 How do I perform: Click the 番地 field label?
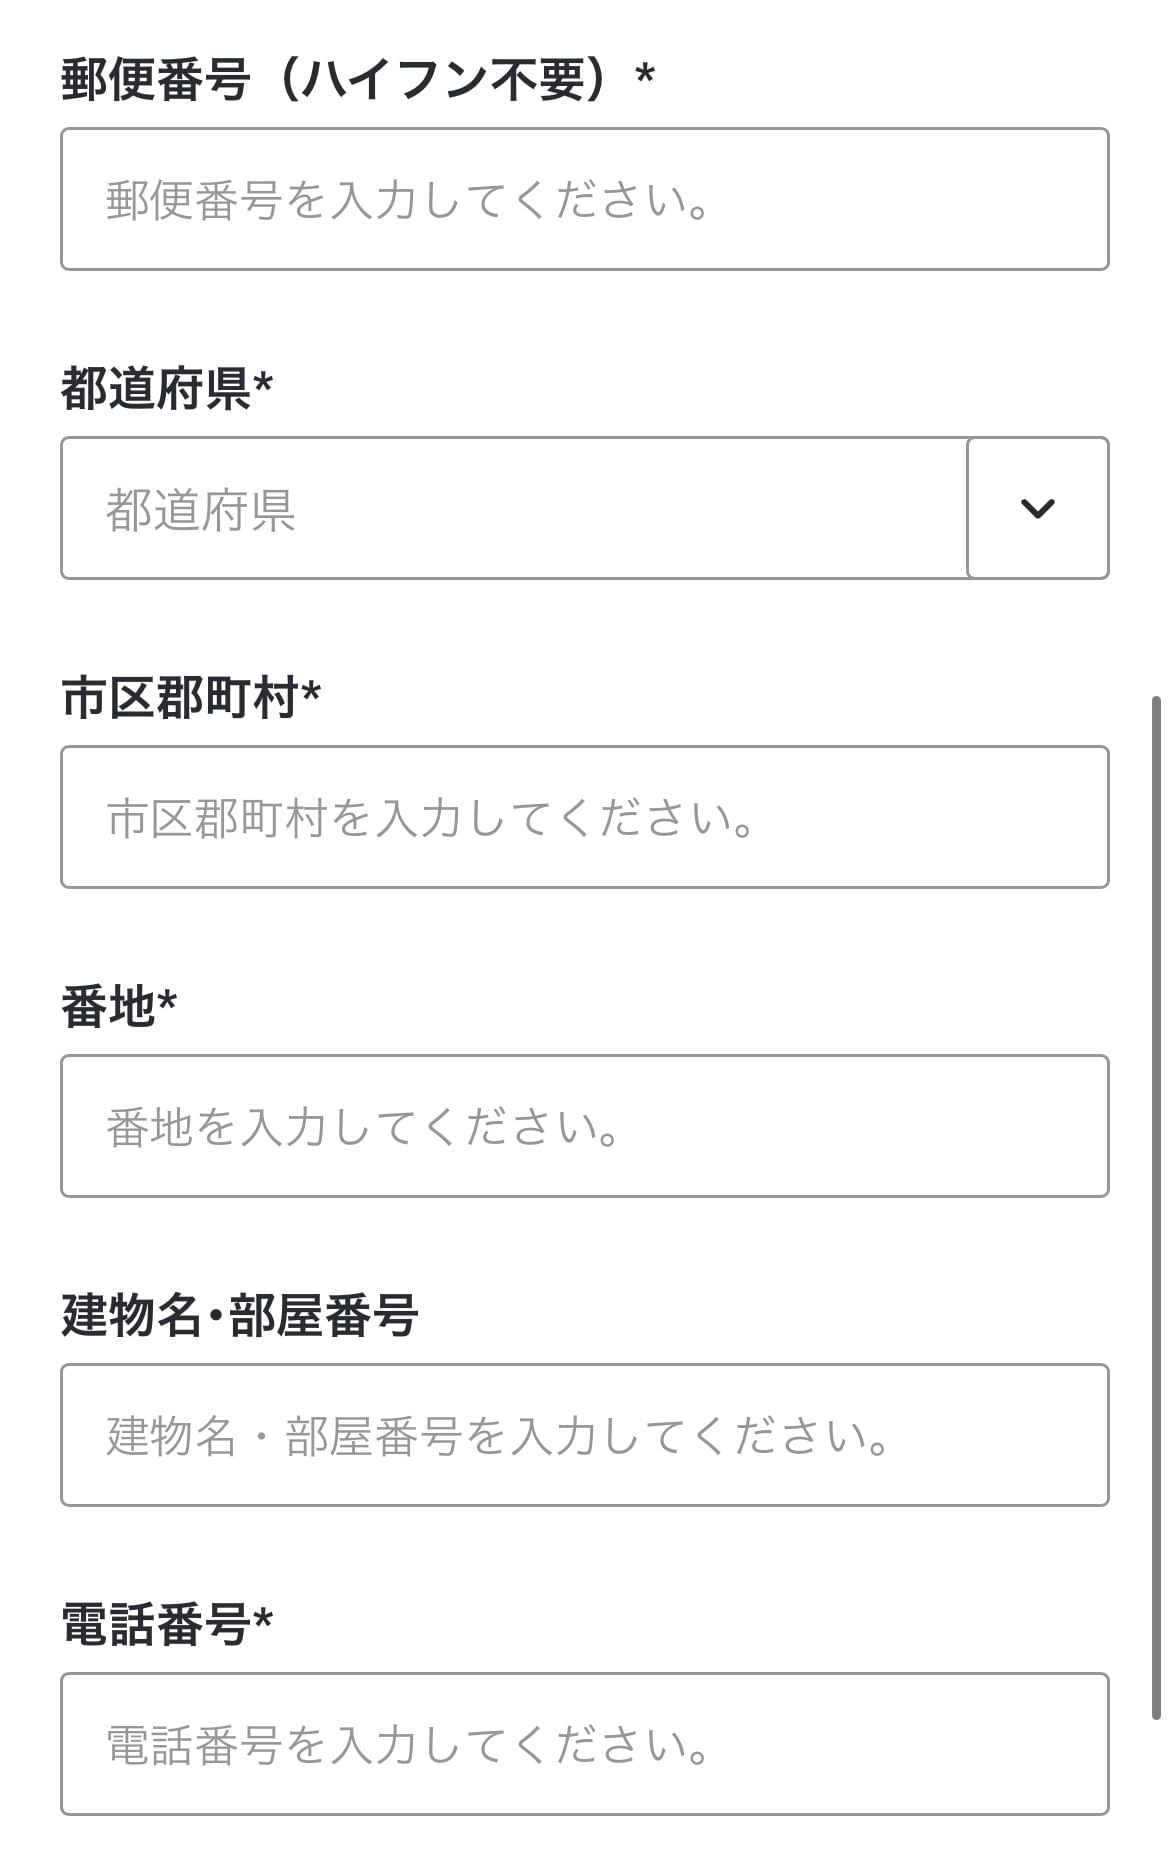tap(107, 1007)
